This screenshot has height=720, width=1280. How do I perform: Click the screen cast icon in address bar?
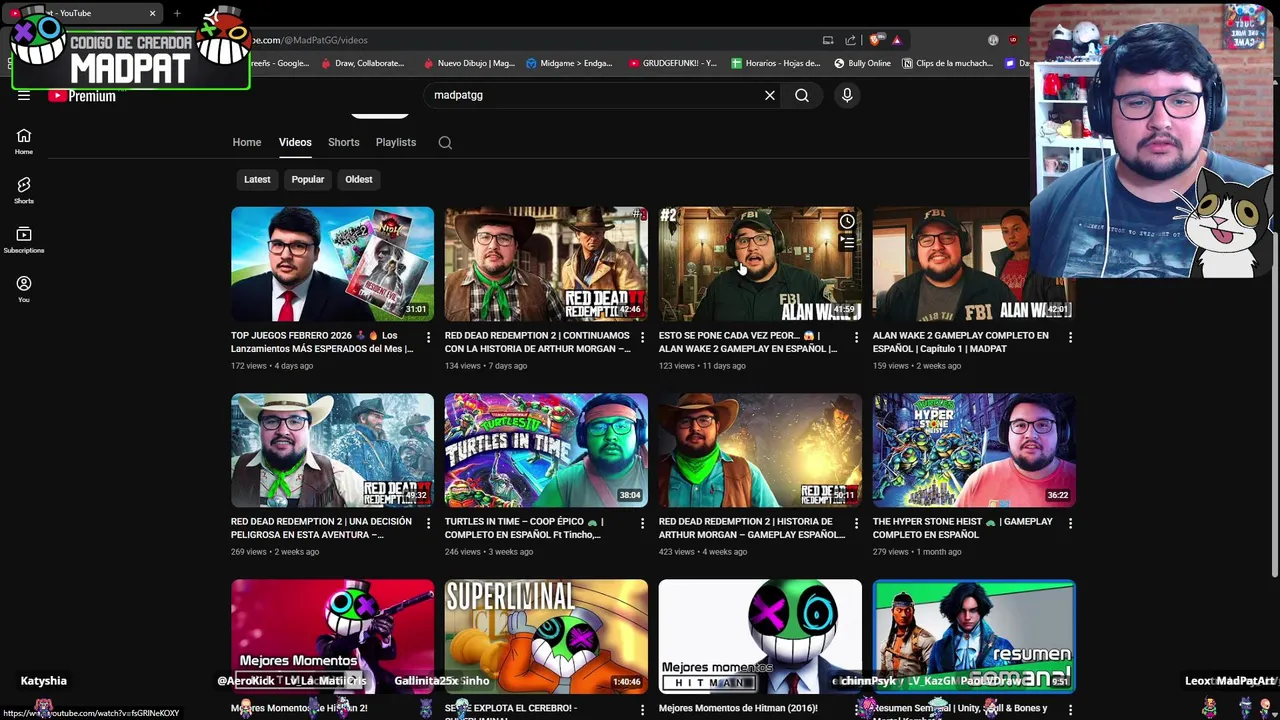pos(828,40)
